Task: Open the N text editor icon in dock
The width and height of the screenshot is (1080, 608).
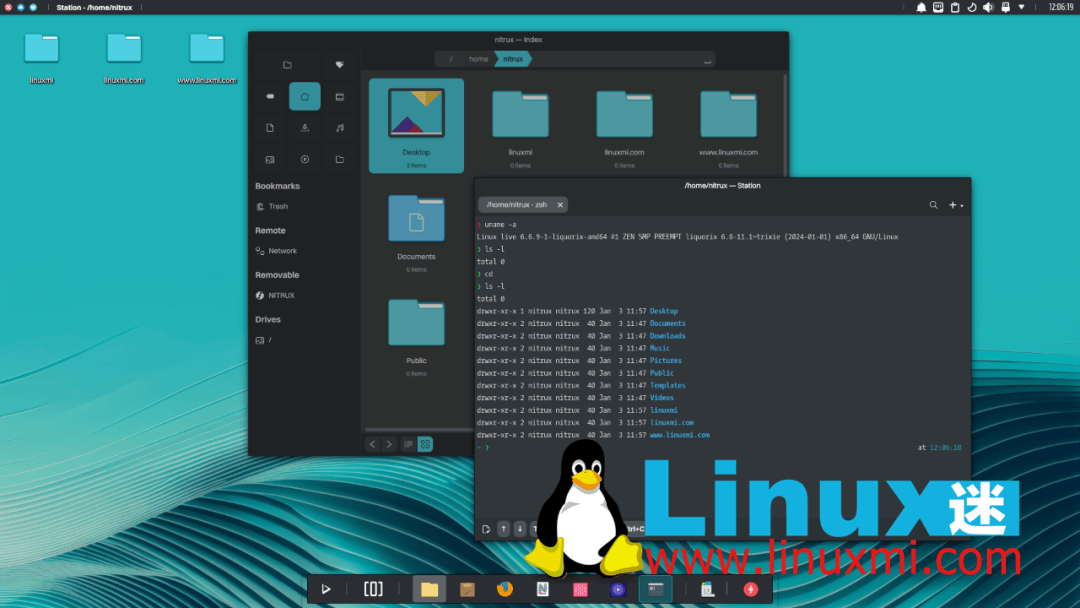Action: 543,589
